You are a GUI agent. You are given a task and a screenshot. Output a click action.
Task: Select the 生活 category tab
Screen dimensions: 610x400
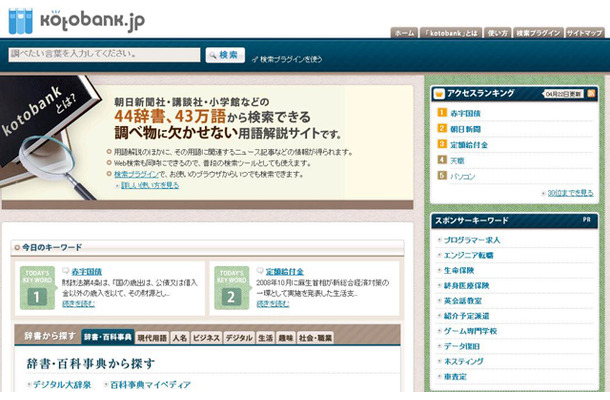266,338
